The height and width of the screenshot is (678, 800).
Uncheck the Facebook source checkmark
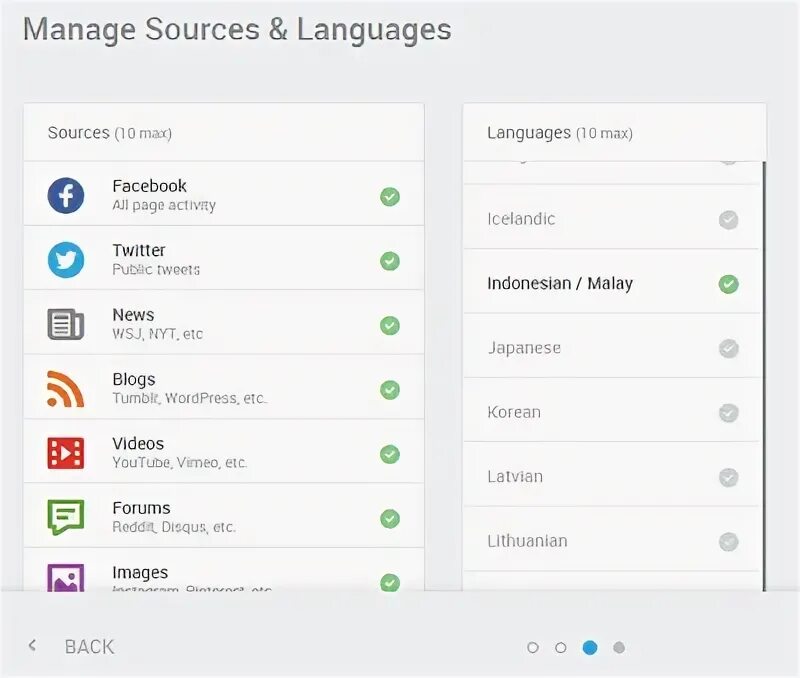[x=390, y=196]
